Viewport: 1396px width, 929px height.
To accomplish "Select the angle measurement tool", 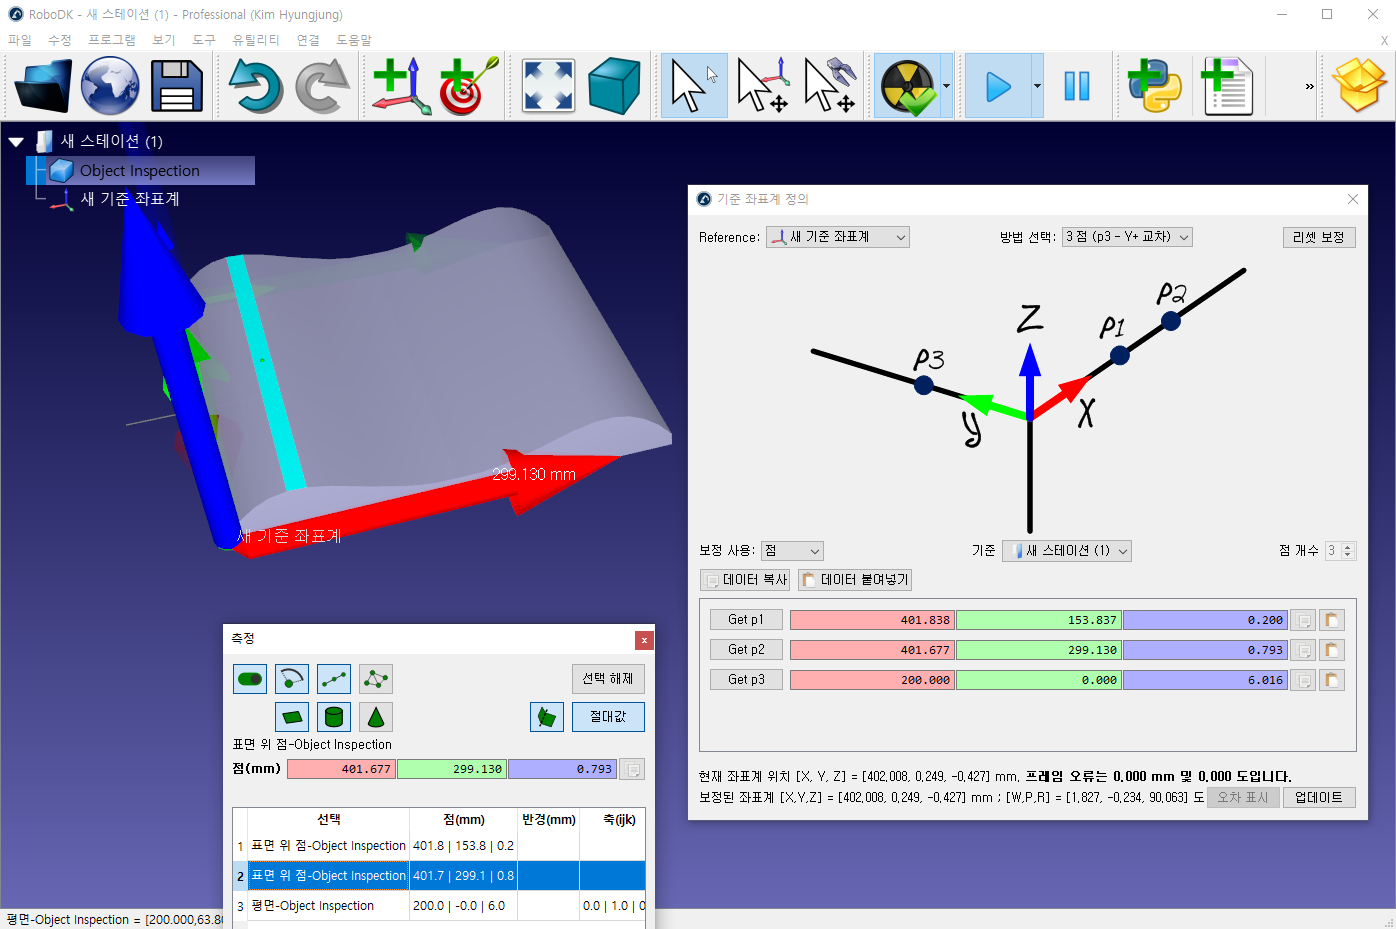I will (x=292, y=679).
